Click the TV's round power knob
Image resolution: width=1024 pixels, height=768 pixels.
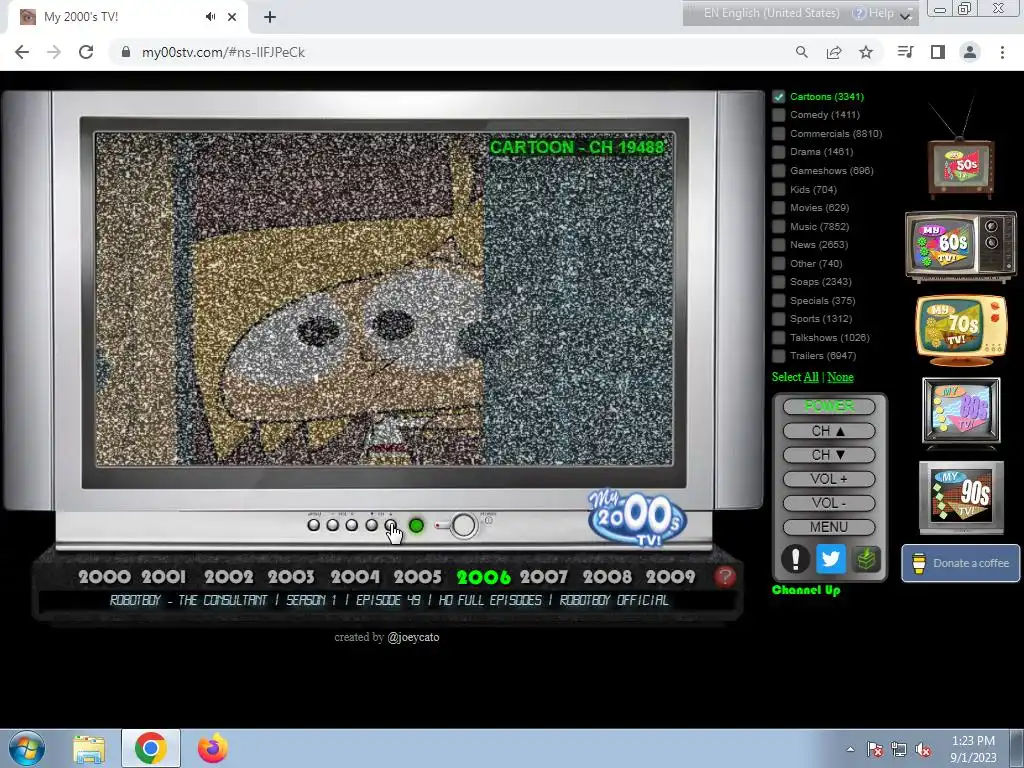pyautogui.click(x=464, y=525)
